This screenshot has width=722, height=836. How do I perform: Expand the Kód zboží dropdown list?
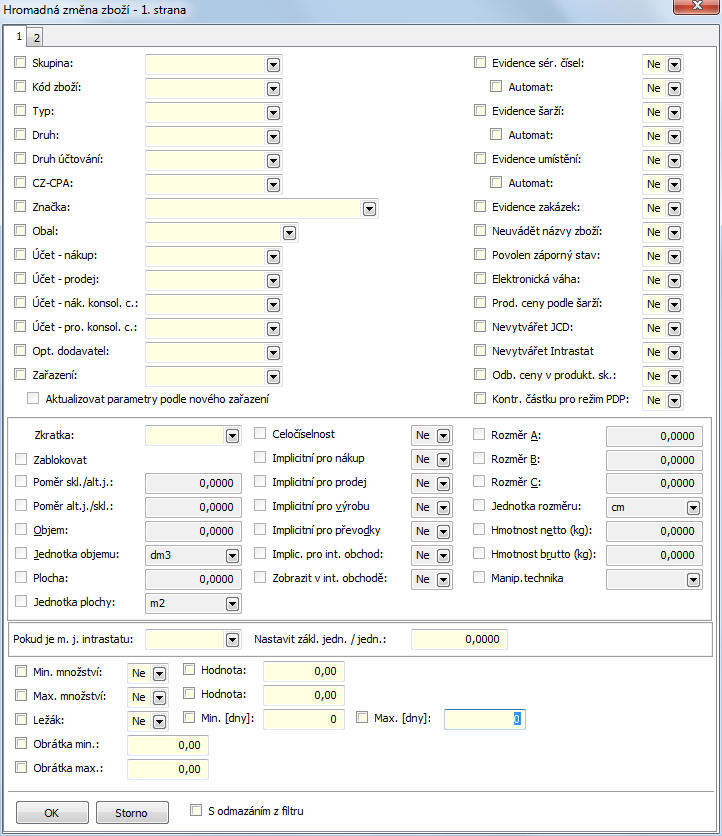coord(274,89)
